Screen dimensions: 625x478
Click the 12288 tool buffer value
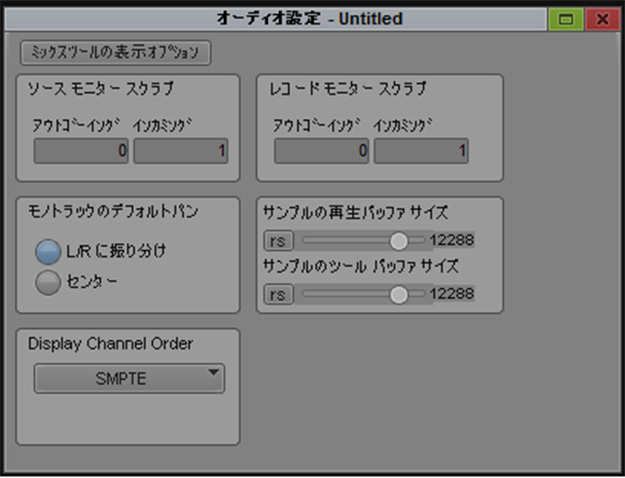click(x=452, y=294)
